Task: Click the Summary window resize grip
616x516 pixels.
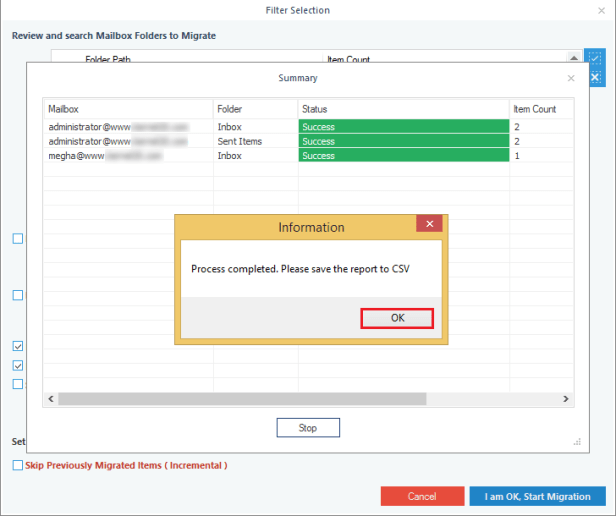Action: tap(576, 441)
